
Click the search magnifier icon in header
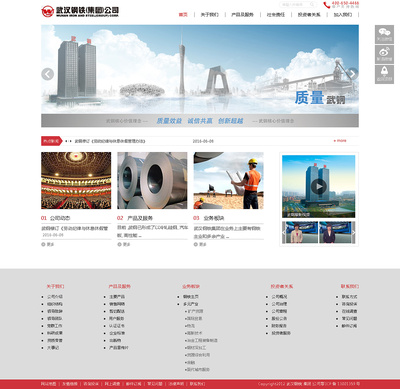coord(312,4)
